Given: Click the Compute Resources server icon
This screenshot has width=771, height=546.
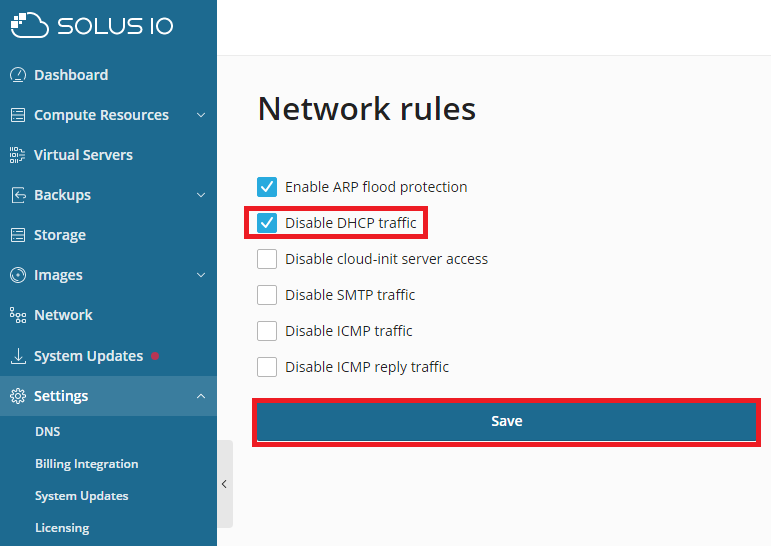Looking at the screenshot, I should [x=18, y=115].
